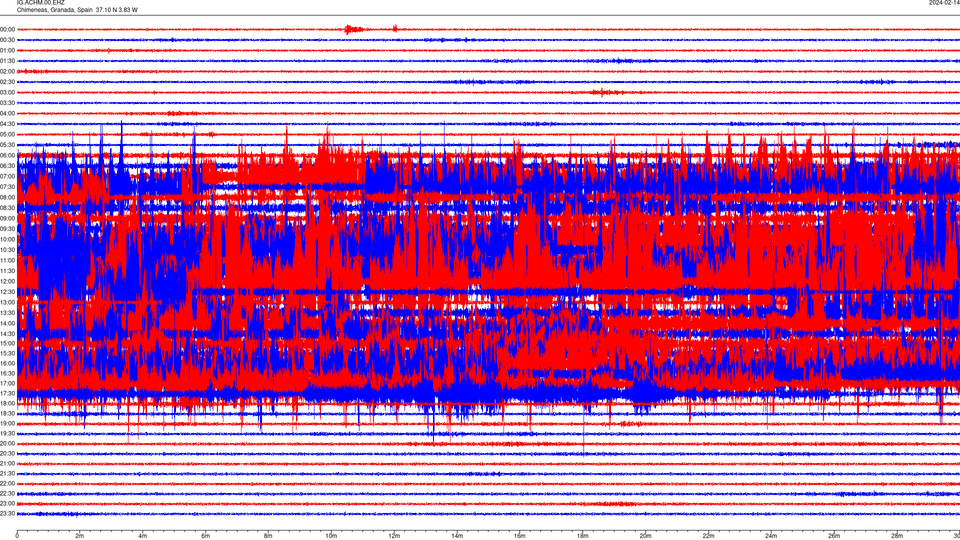
Task: Select the 21:30 time label
Action: click(x=7, y=474)
